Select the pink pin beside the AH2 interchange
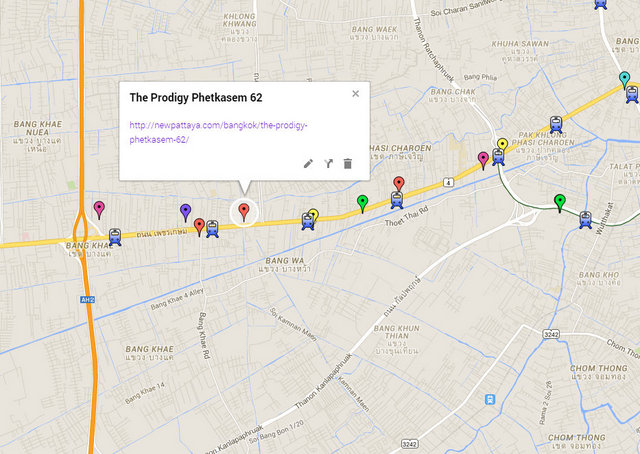Screen dimensions: 640x454 [99, 210]
